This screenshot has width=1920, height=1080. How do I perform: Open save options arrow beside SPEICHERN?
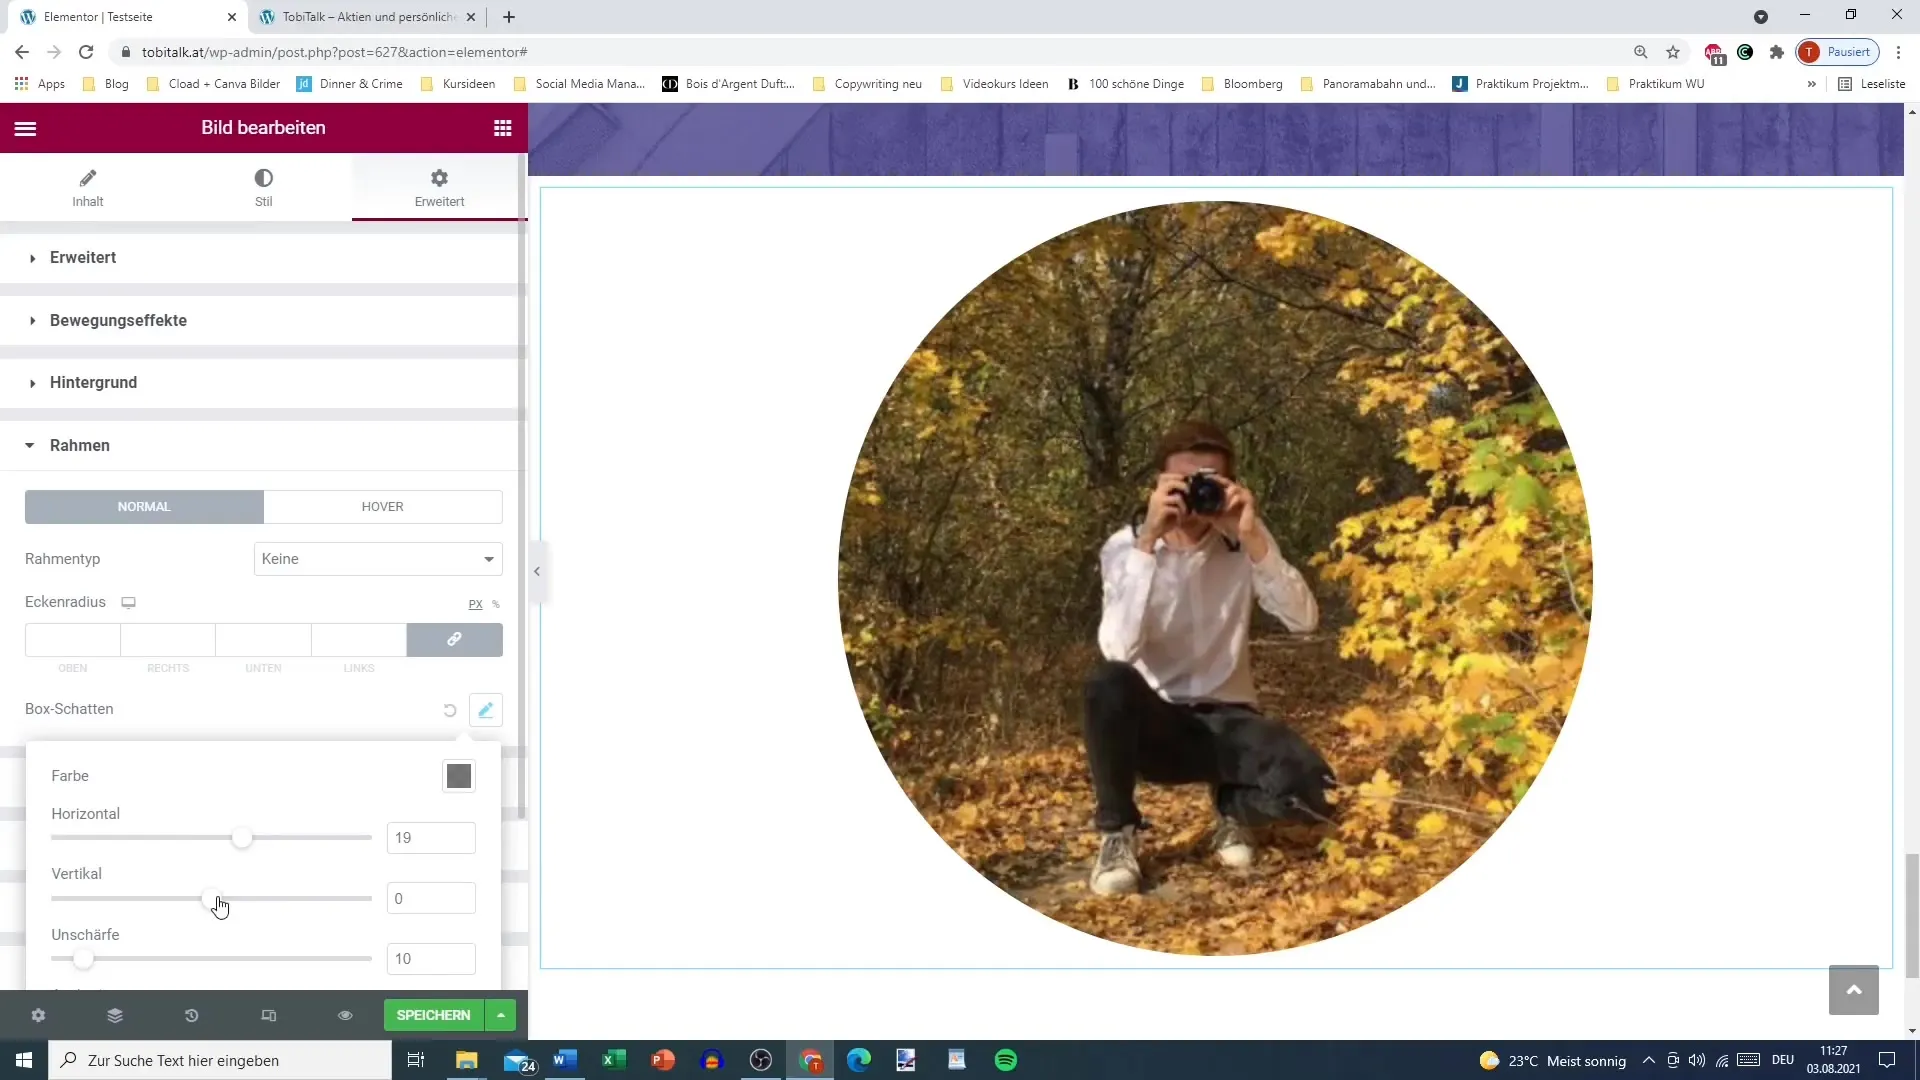[501, 1015]
